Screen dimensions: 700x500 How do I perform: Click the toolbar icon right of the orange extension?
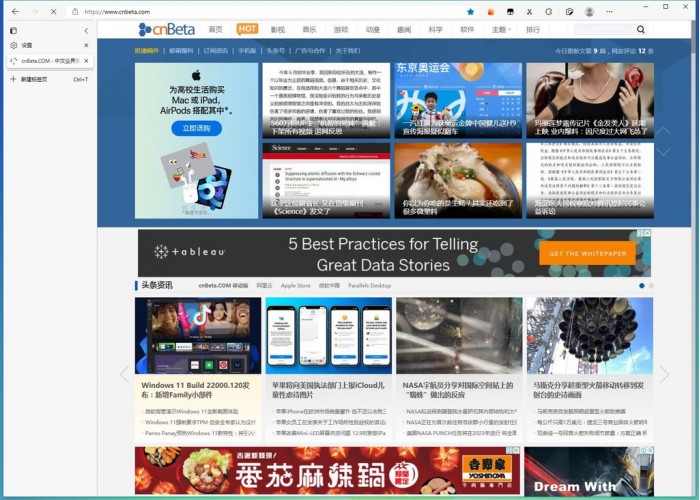click(510, 12)
